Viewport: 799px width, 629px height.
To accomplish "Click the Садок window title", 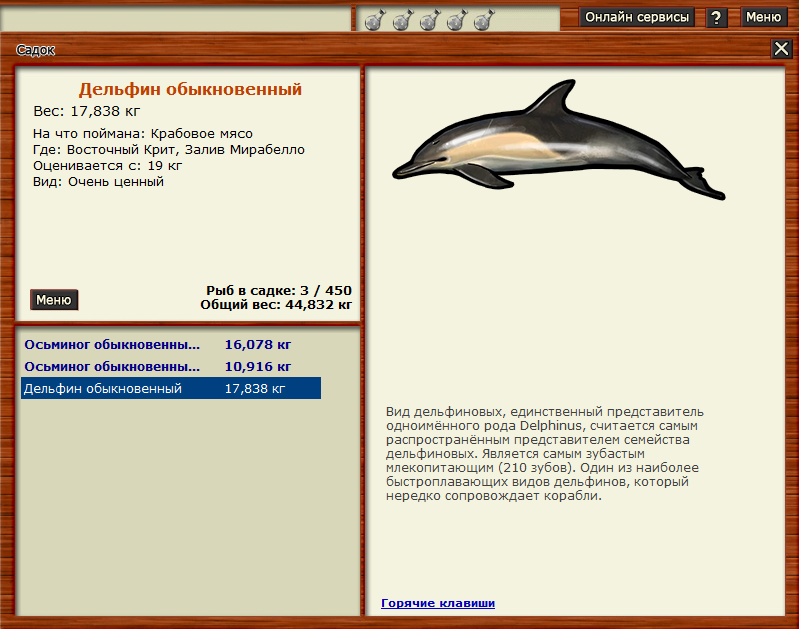I will [x=35, y=50].
